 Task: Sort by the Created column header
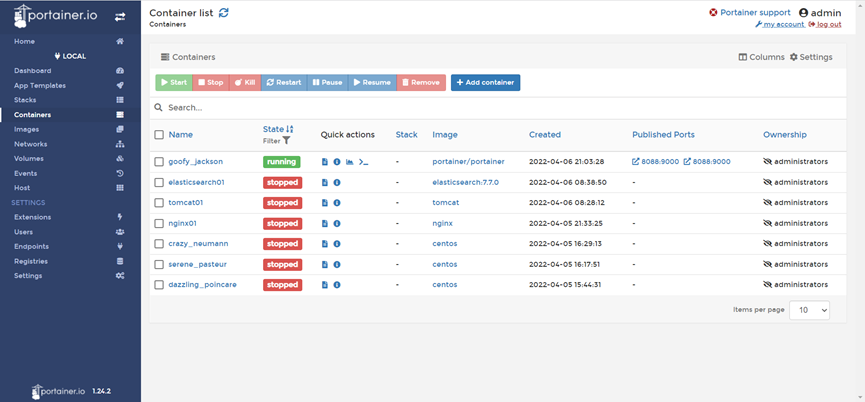544,135
